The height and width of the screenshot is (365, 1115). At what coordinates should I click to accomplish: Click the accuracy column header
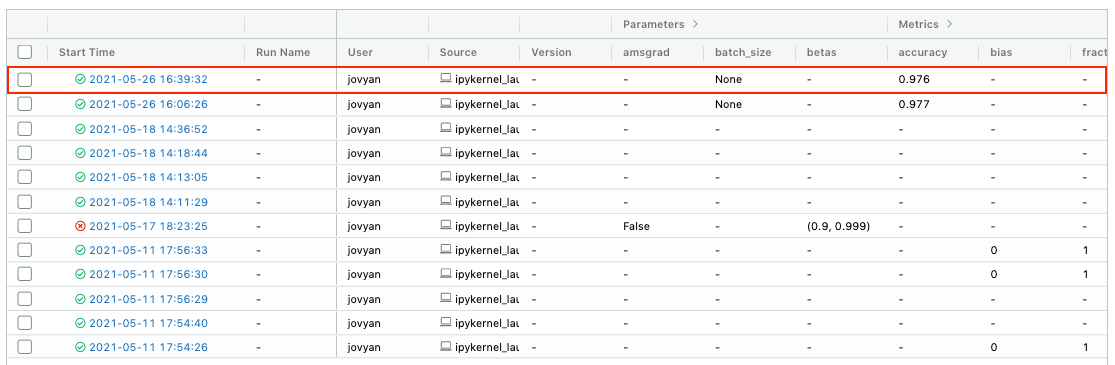[x=923, y=52]
